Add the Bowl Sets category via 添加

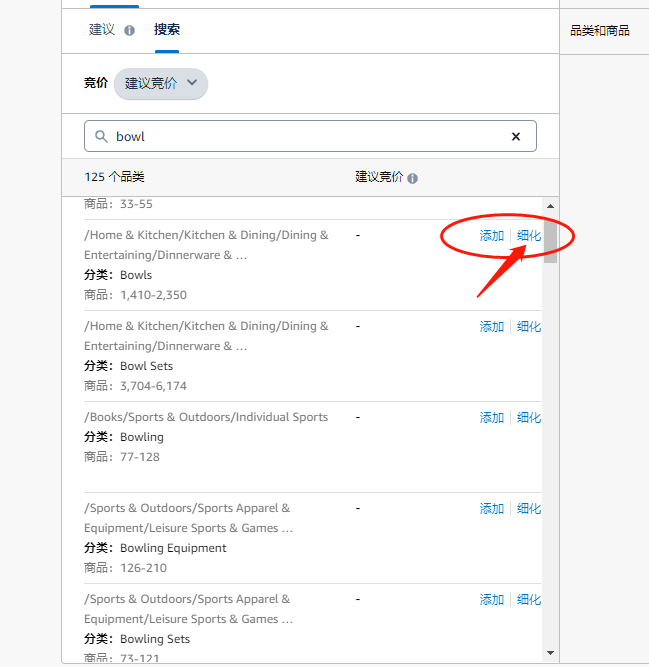[492, 327]
